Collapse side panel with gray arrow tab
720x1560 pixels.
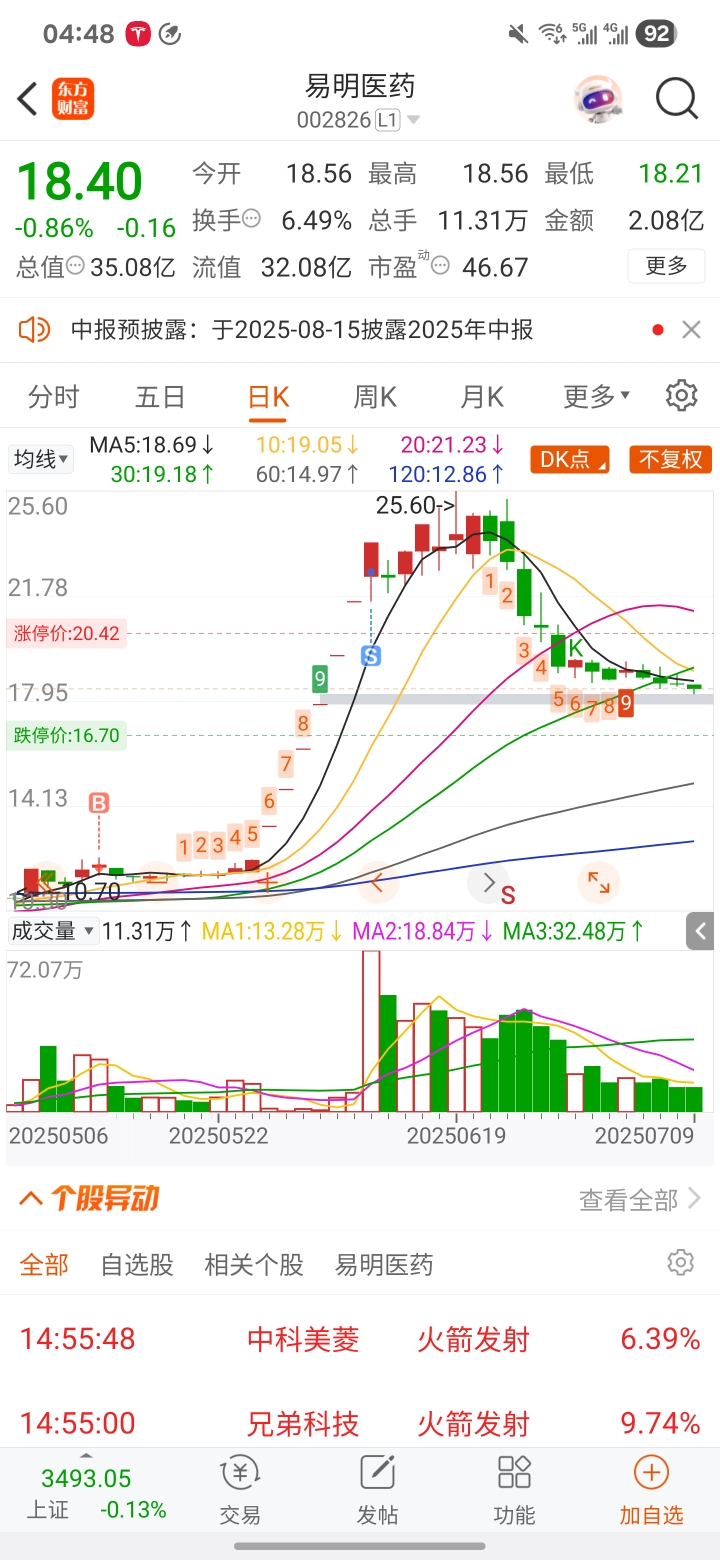click(700, 932)
